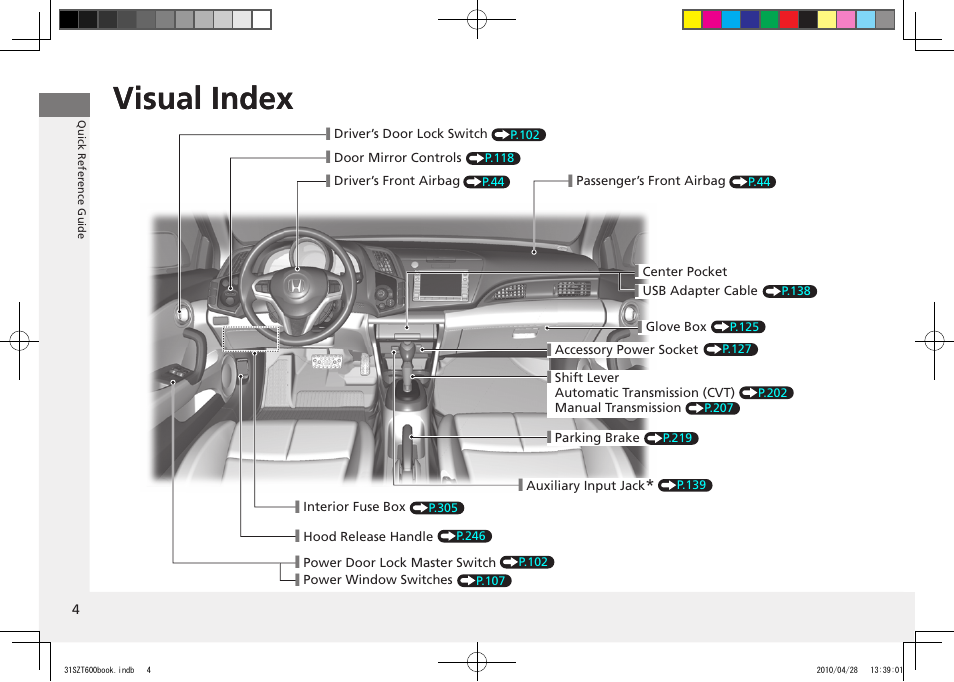
Task: Select the "Visual Index" heading
Action: 203,98
